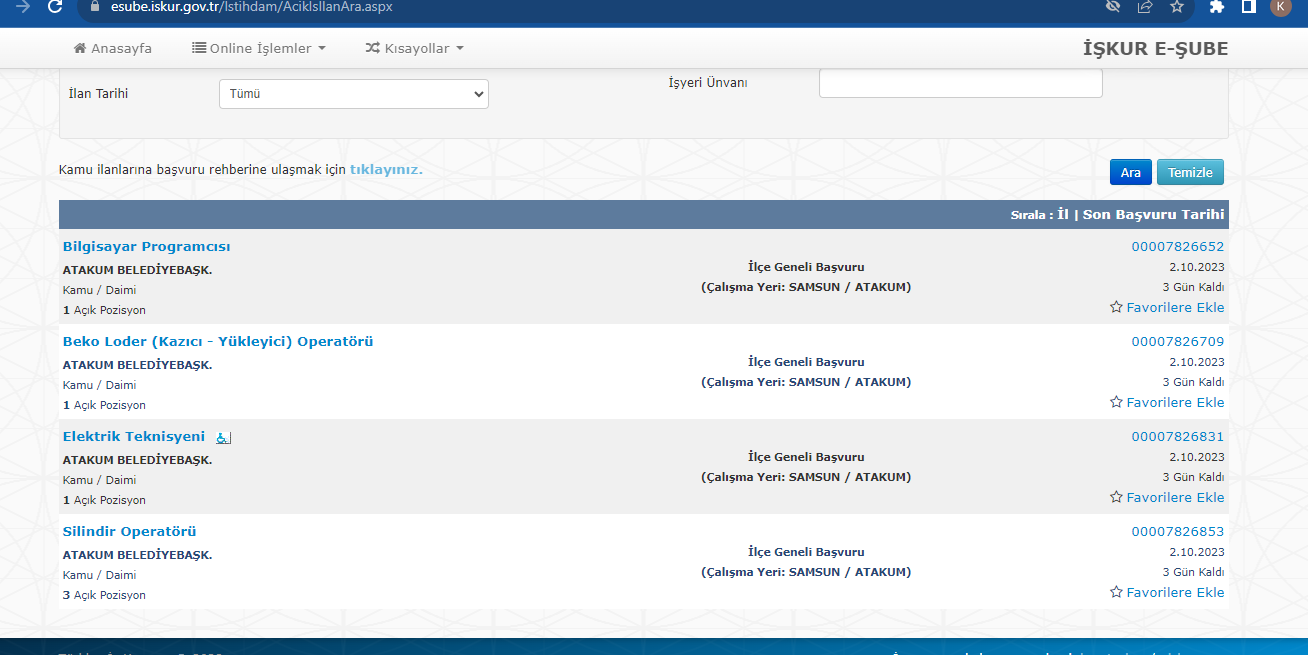
Task: Add Beko Loder listing via Favorilere Ekle
Action: pos(1175,402)
